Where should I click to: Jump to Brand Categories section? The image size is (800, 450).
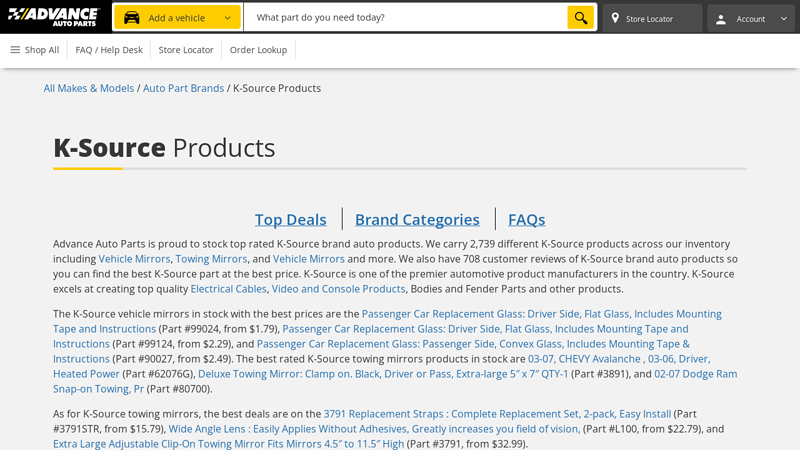[x=417, y=219]
